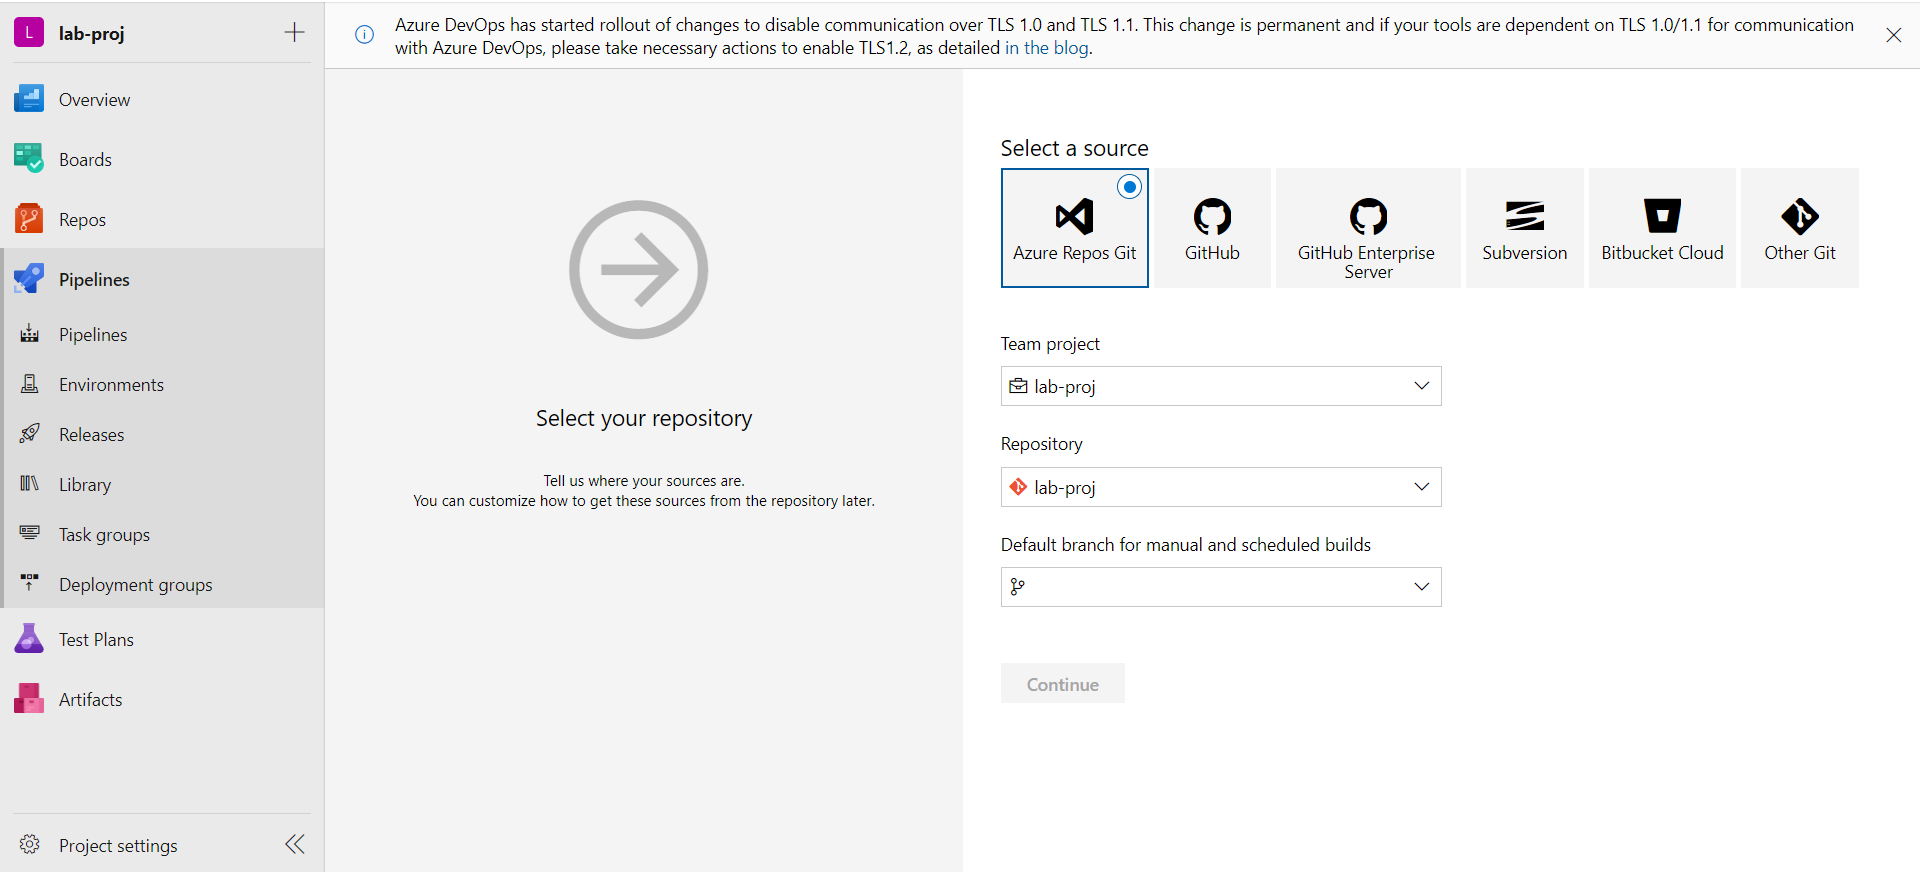The height and width of the screenshot is (872, 1920).
Task: Click the info icon in the banner
Action: tap(365, 35)
